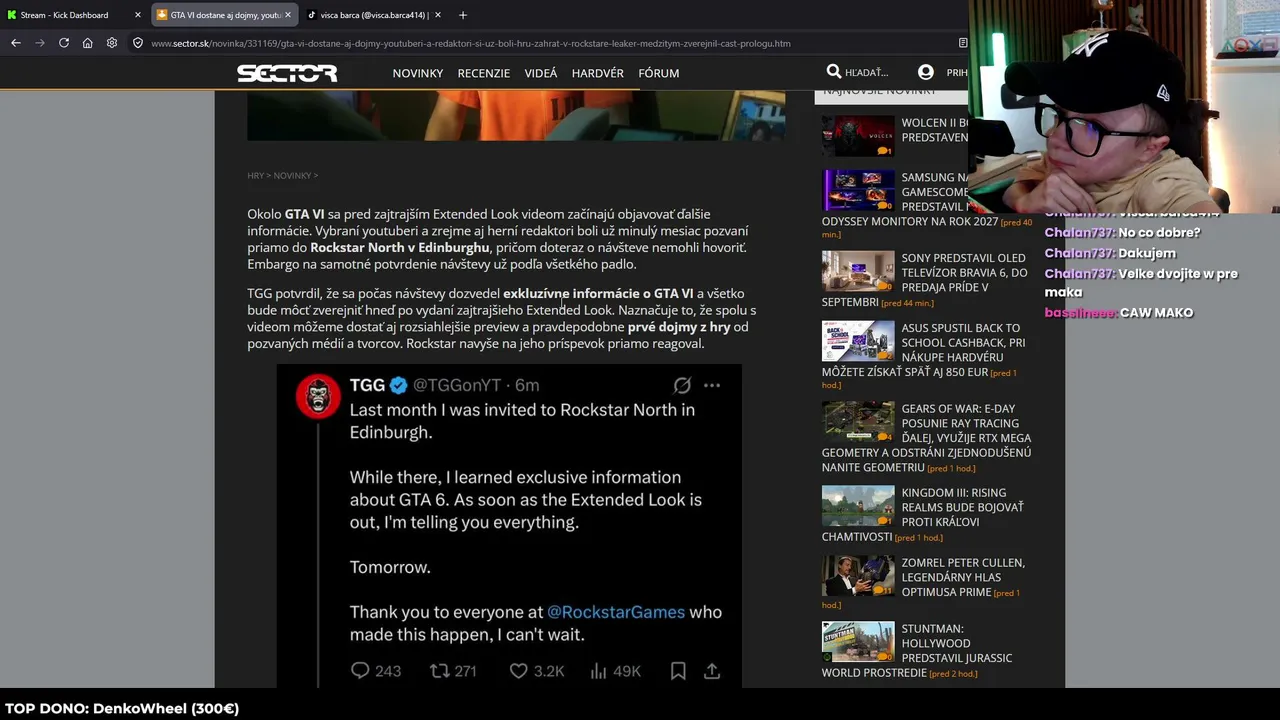Click chat message 'Dakujem'

1147,253
